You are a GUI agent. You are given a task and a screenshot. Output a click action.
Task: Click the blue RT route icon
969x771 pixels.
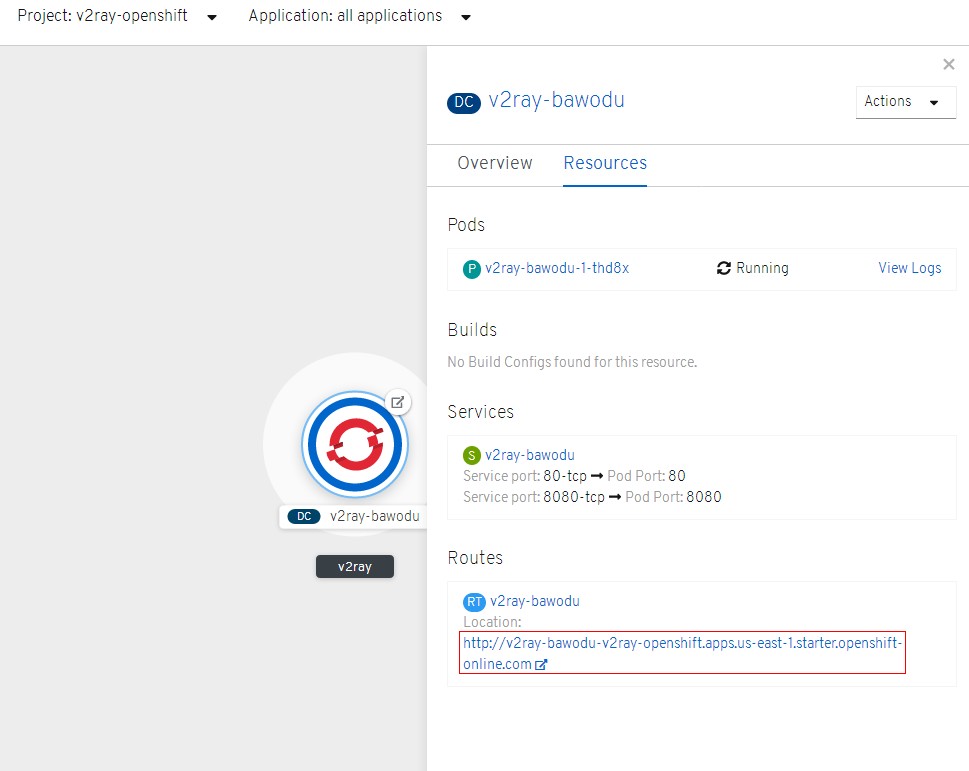coord(474,602)
